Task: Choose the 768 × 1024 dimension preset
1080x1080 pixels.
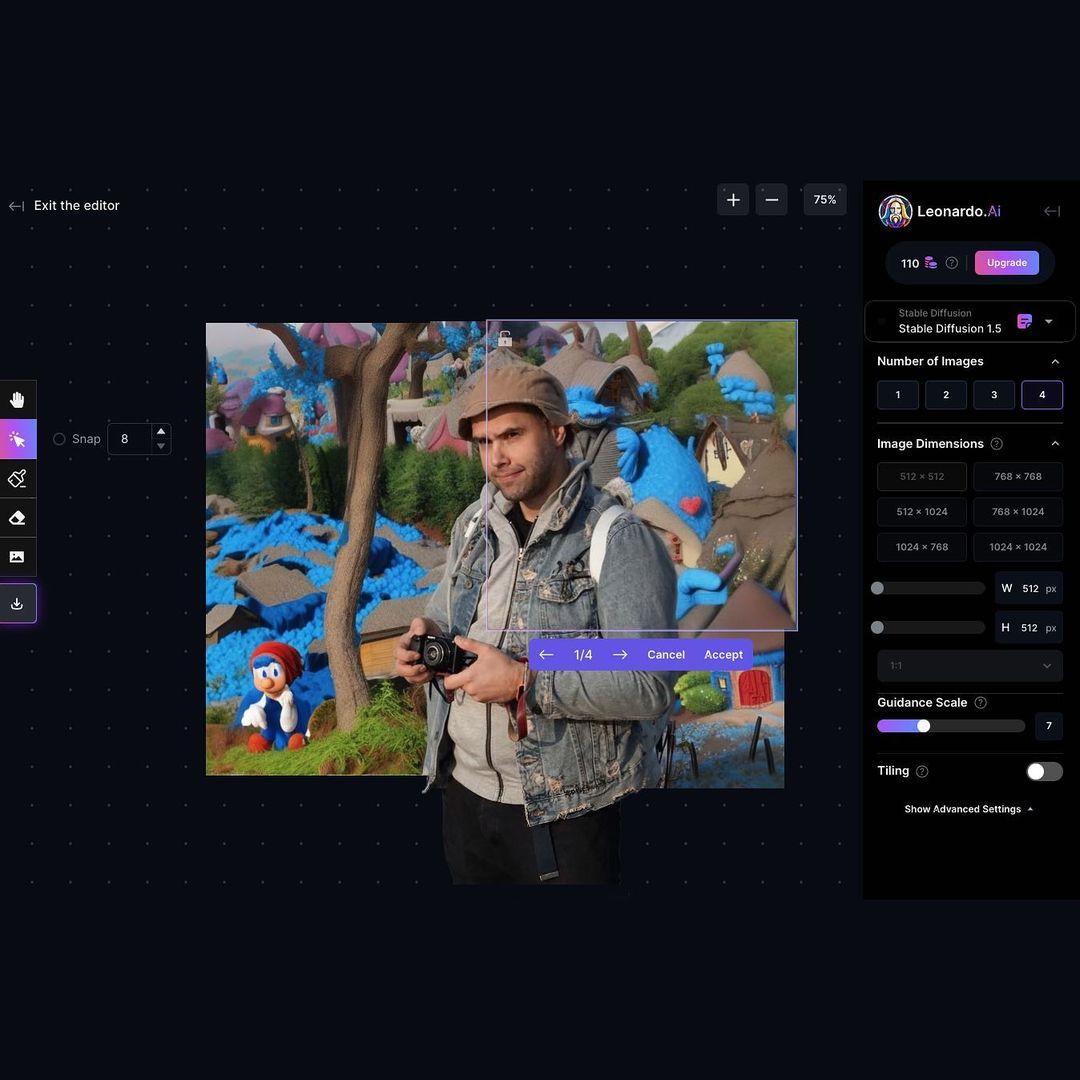Action: [x=1018, y=512]
